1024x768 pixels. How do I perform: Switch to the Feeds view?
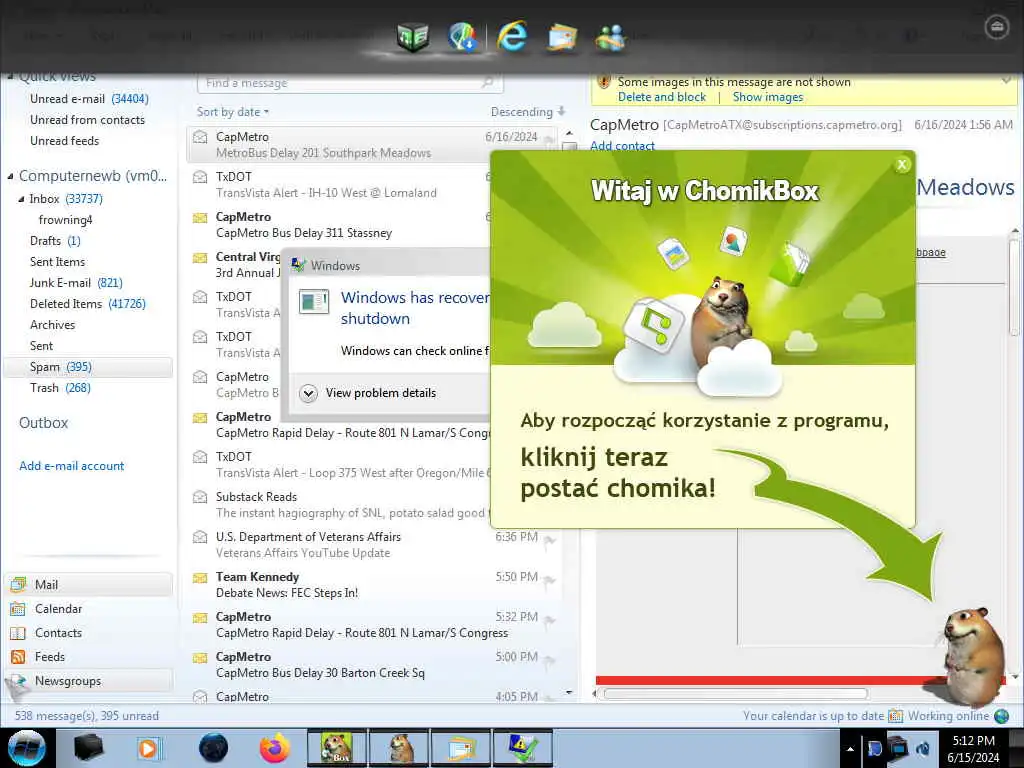pos(88,656)
